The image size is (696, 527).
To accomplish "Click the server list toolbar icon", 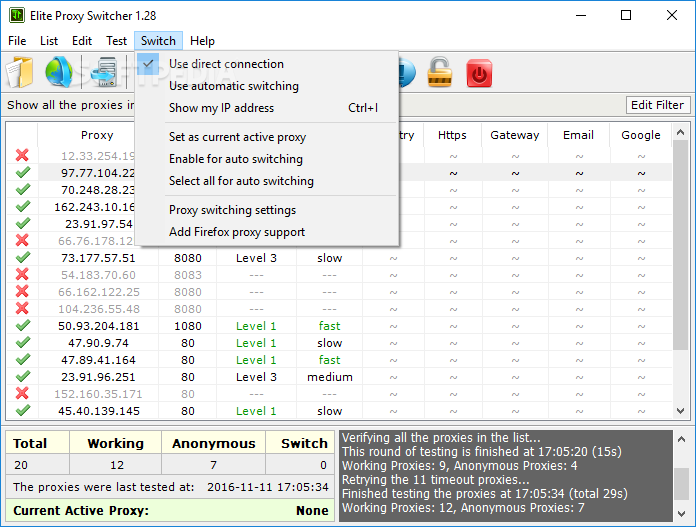I will point(103,72).
